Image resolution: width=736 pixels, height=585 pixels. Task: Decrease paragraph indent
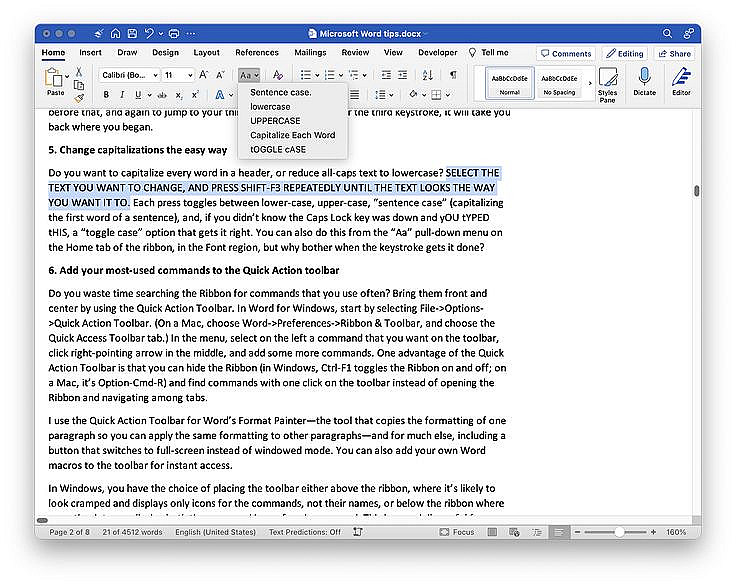tap(386, 75)
